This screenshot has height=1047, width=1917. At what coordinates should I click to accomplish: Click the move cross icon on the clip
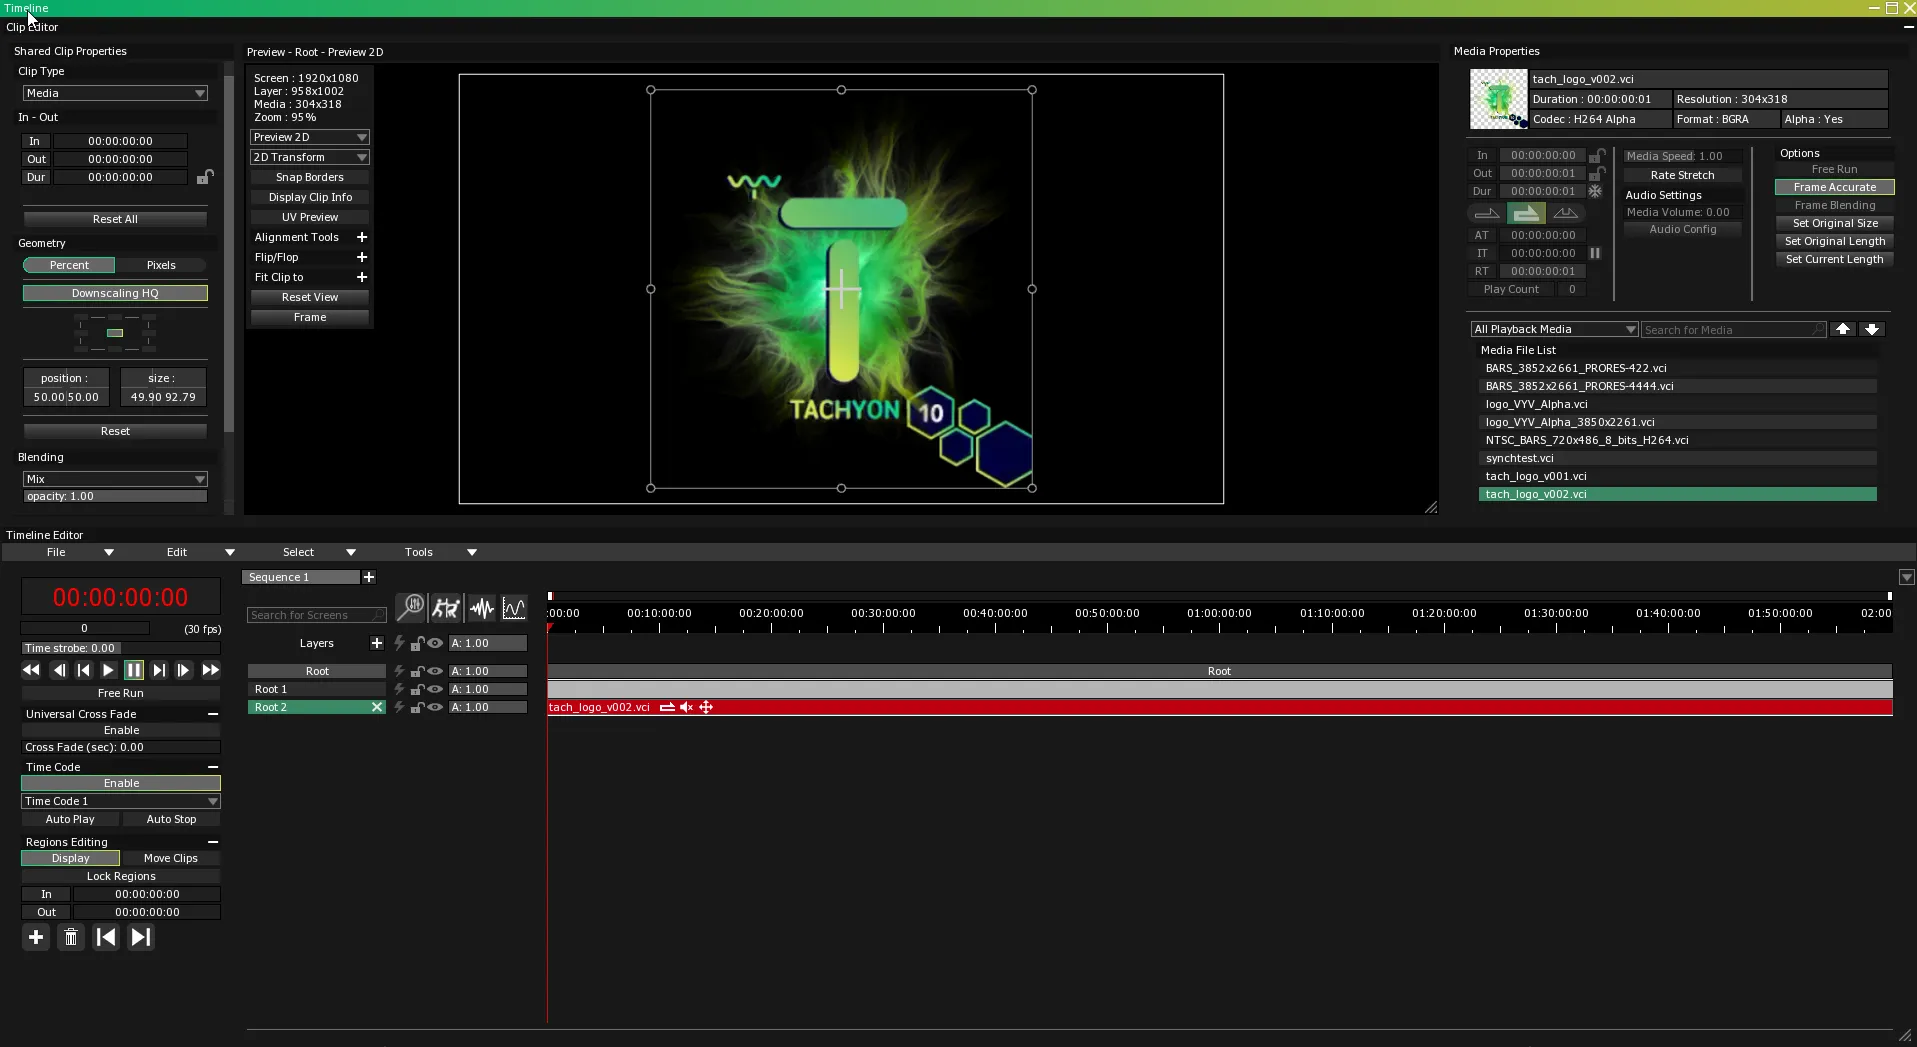(x=706, y=707)
